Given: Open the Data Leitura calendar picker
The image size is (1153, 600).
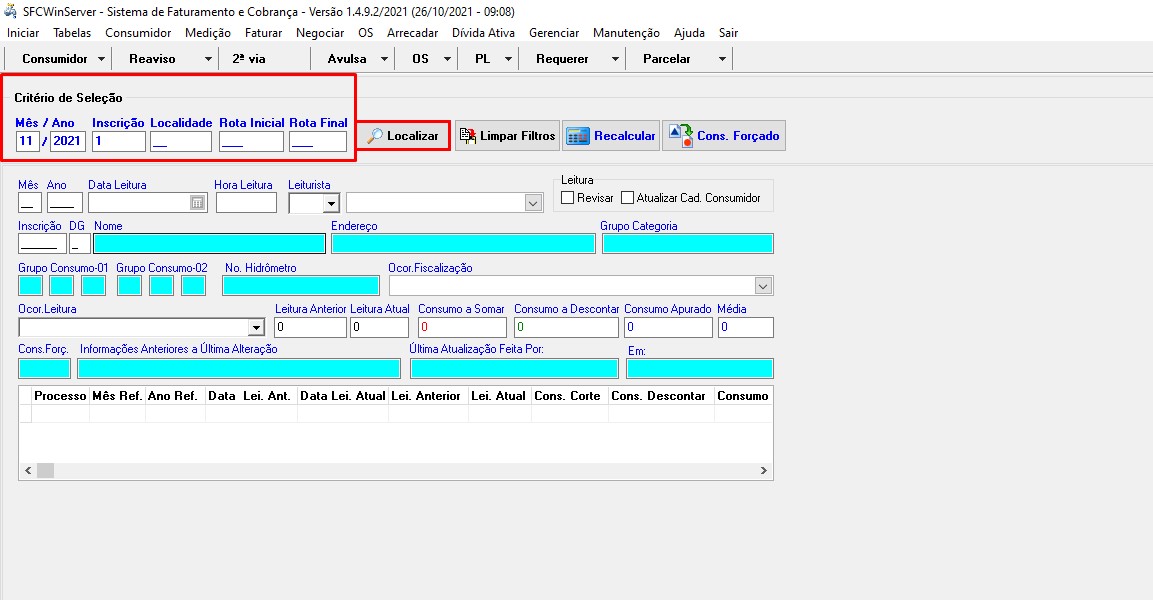Looking at the screenshot, I should (197, 203).
